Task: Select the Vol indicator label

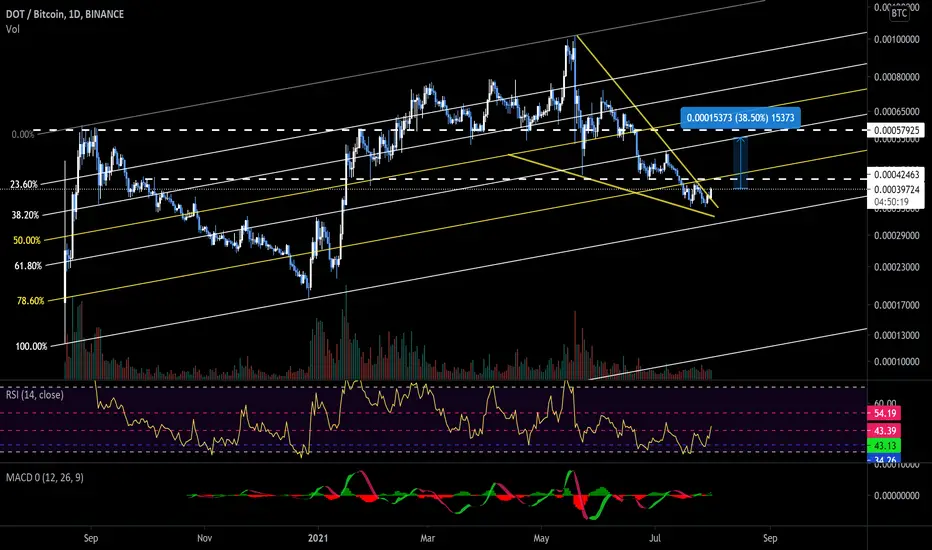Action: click(12, 29)
